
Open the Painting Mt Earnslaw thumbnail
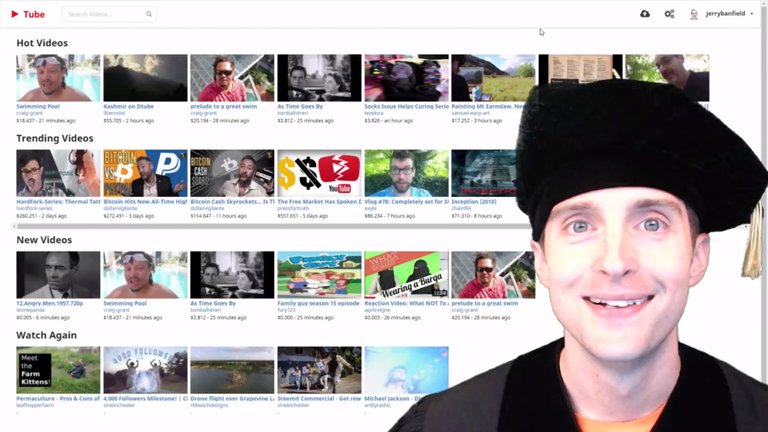pyautogui.click(x=493, y=78)
